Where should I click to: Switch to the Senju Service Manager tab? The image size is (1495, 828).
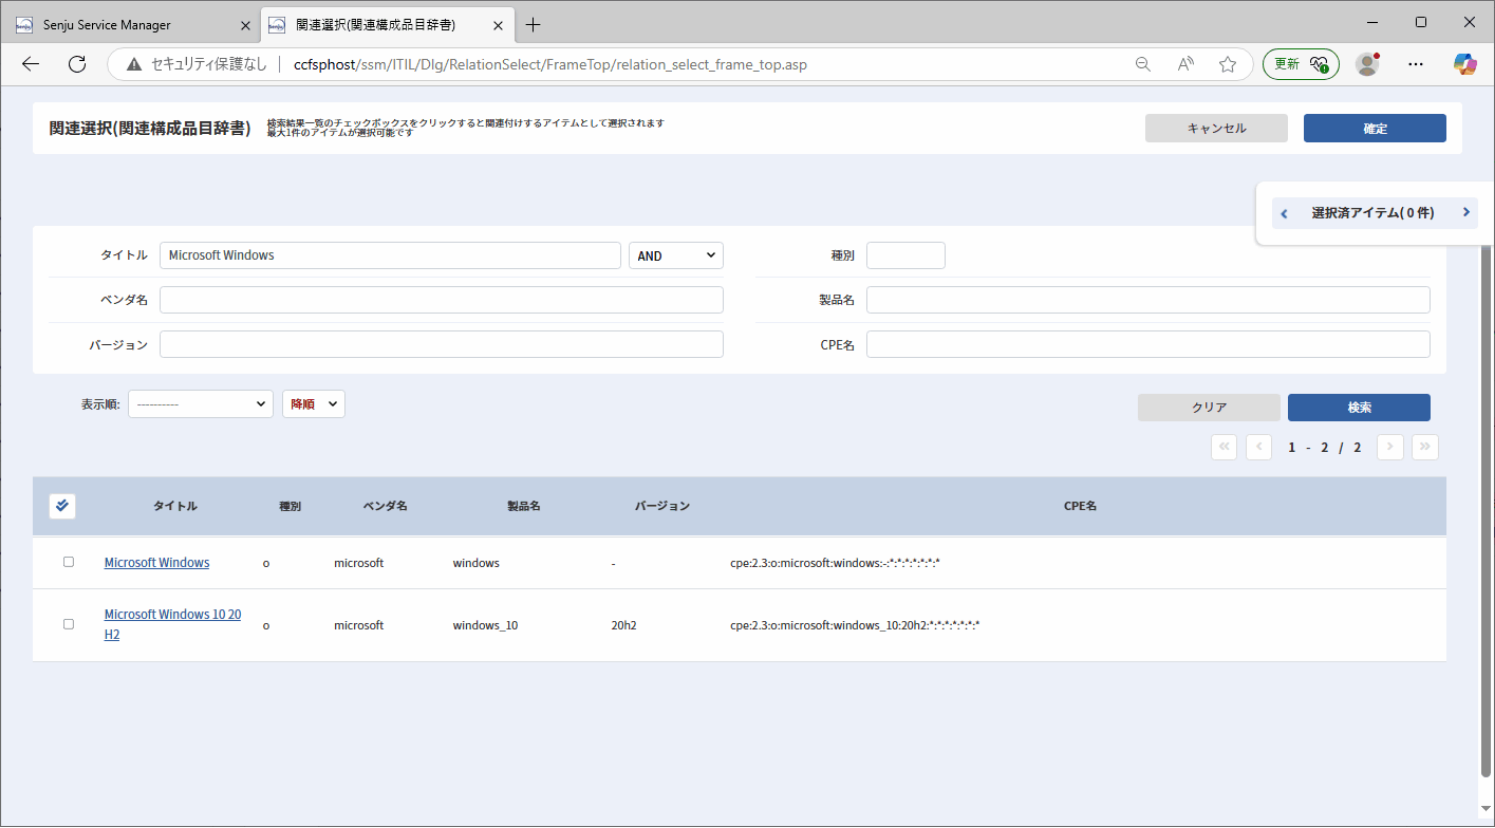[x=130, y=25]
